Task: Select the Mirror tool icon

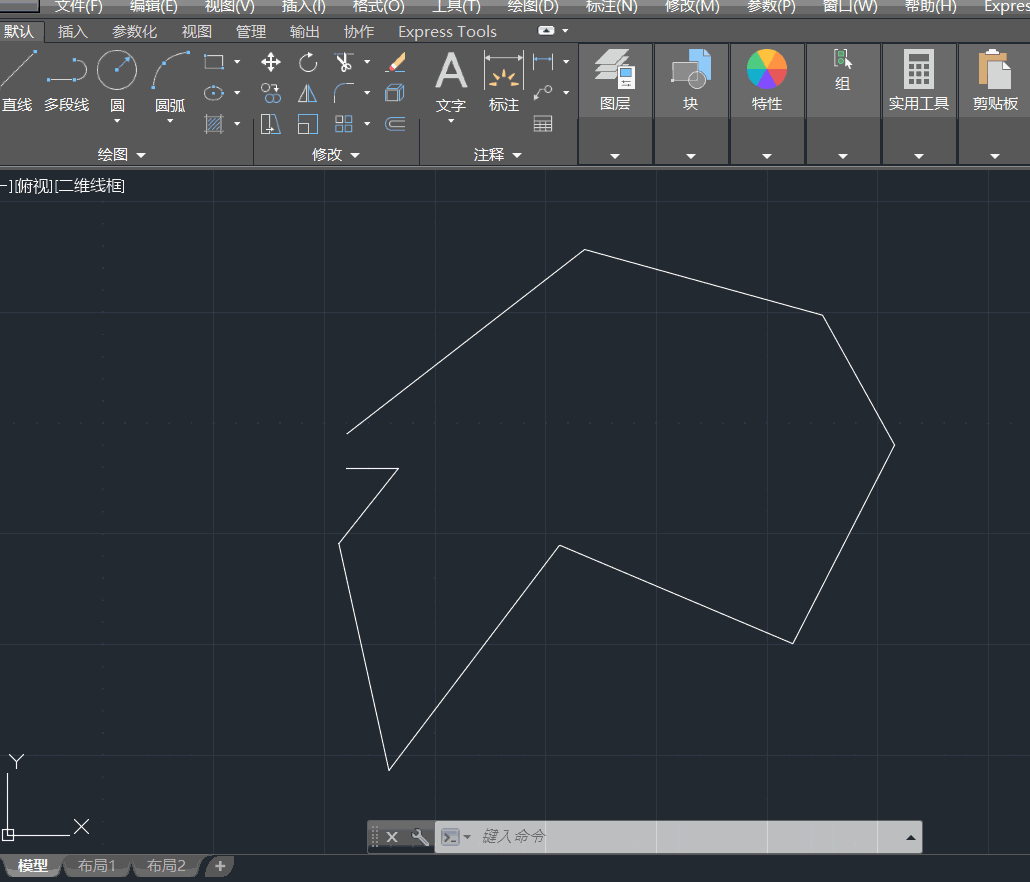Action: [307, 93]
